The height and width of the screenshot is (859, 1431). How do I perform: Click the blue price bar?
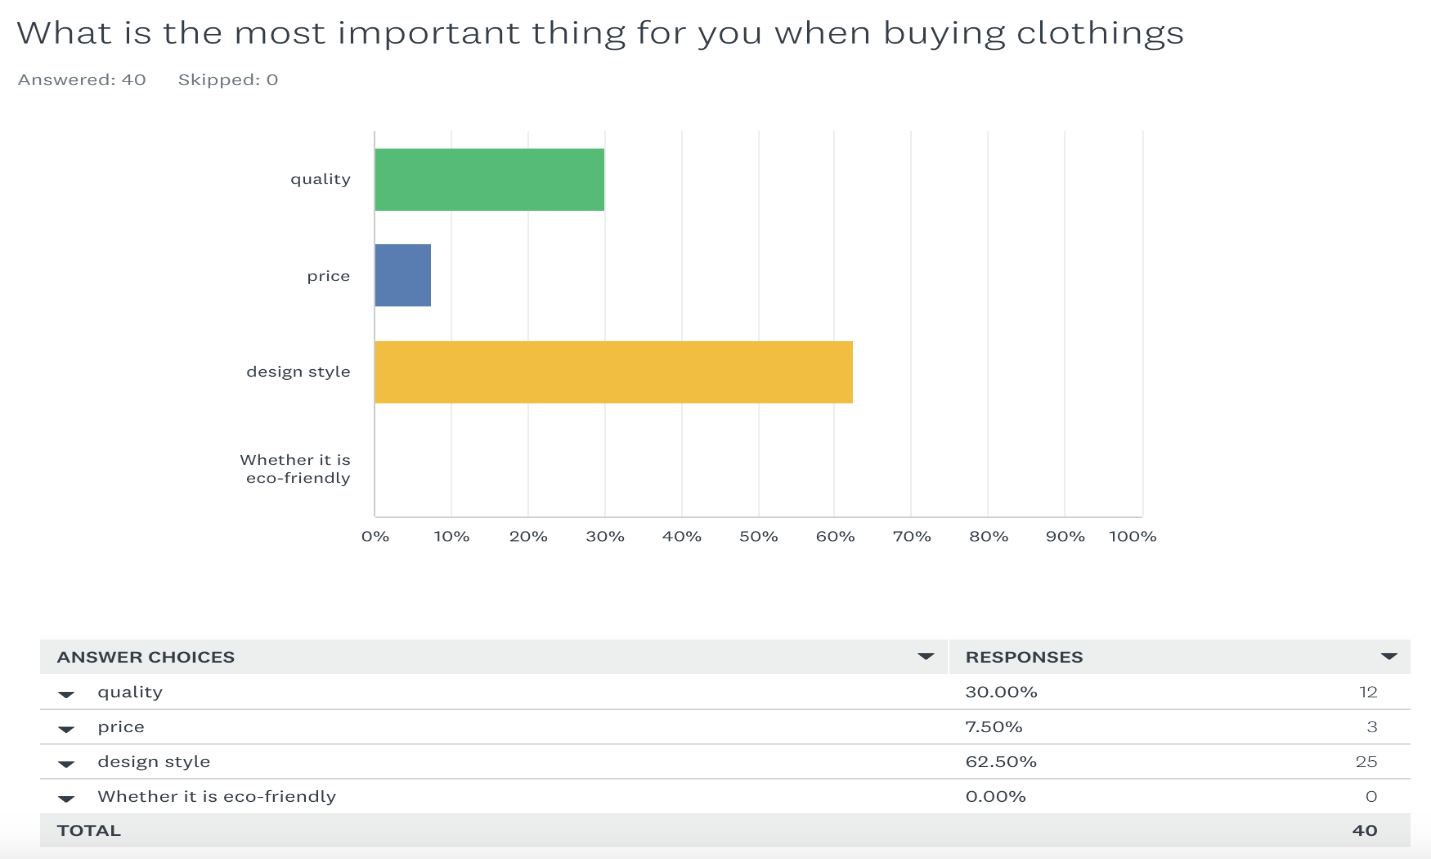click(x=403, y=275)
